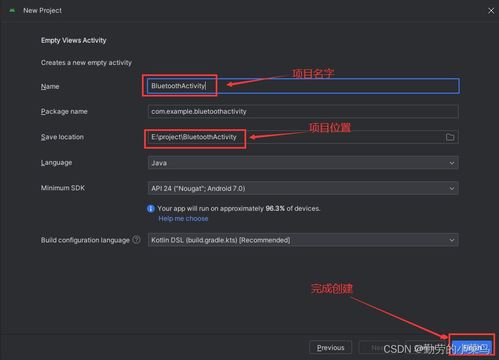Open the folder browser for Save location
This screenshot has height=360, width=499.
450,137
